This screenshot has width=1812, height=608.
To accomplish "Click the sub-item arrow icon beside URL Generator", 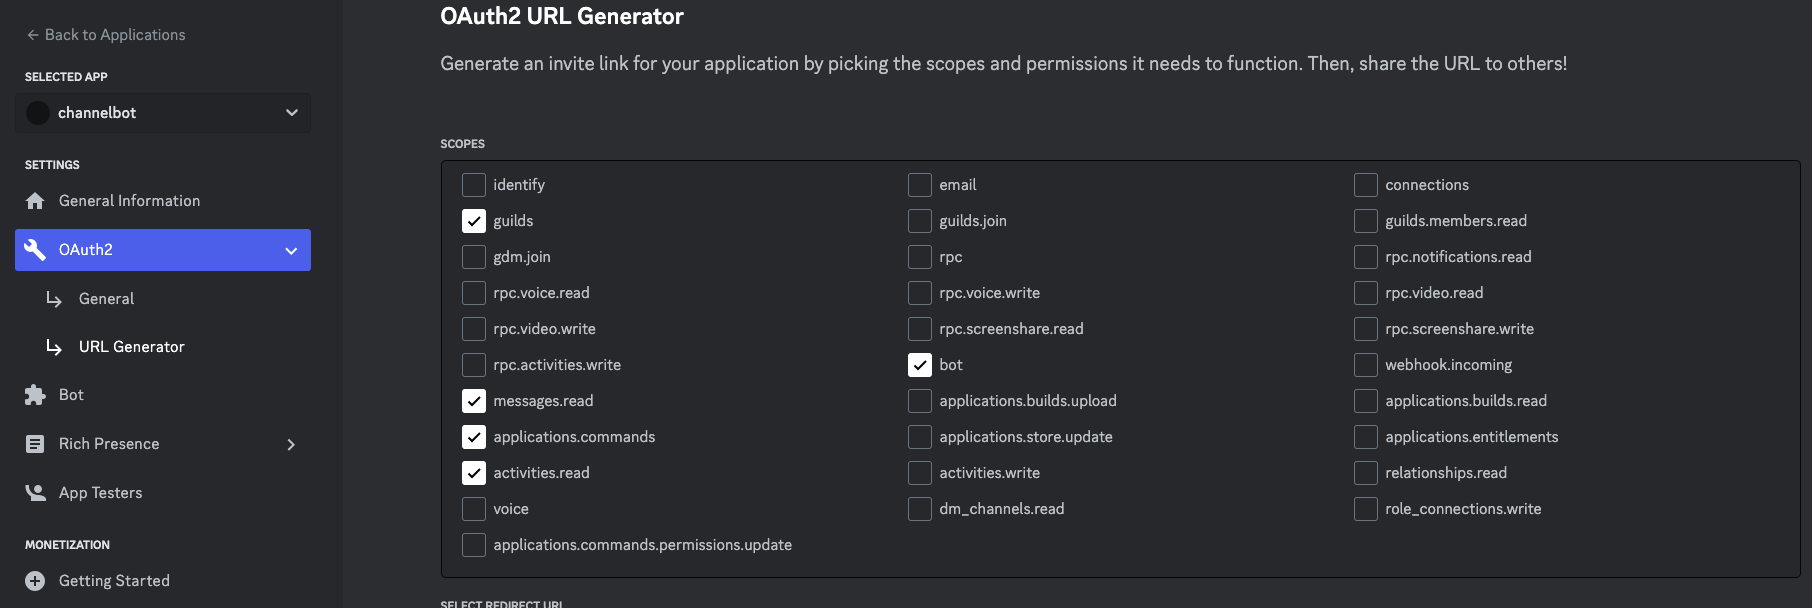I will tap(54, 347).
